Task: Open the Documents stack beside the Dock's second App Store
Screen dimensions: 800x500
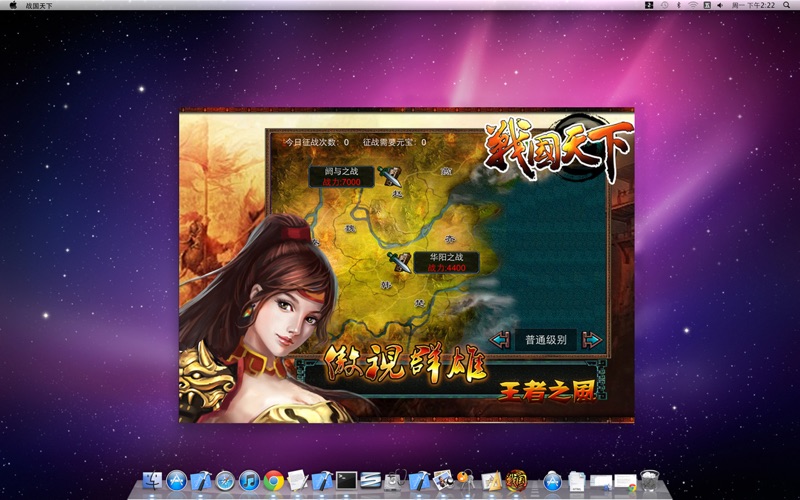Action: pos(577,481)
